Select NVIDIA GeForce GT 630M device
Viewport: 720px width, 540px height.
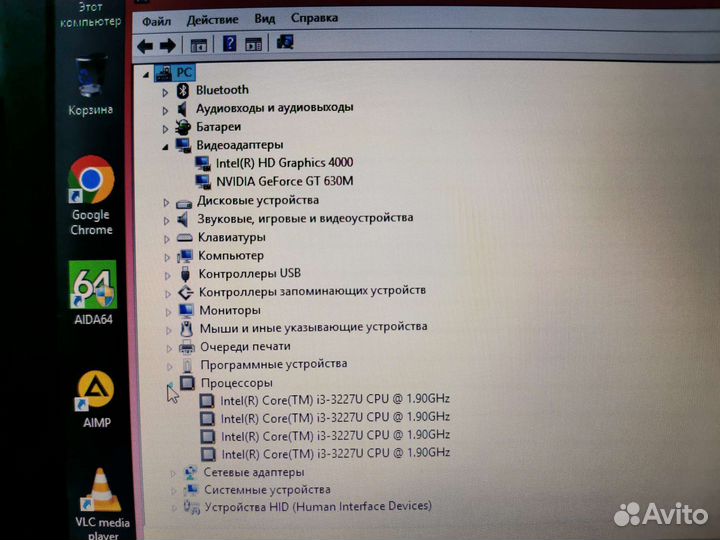tap(285, 181)
